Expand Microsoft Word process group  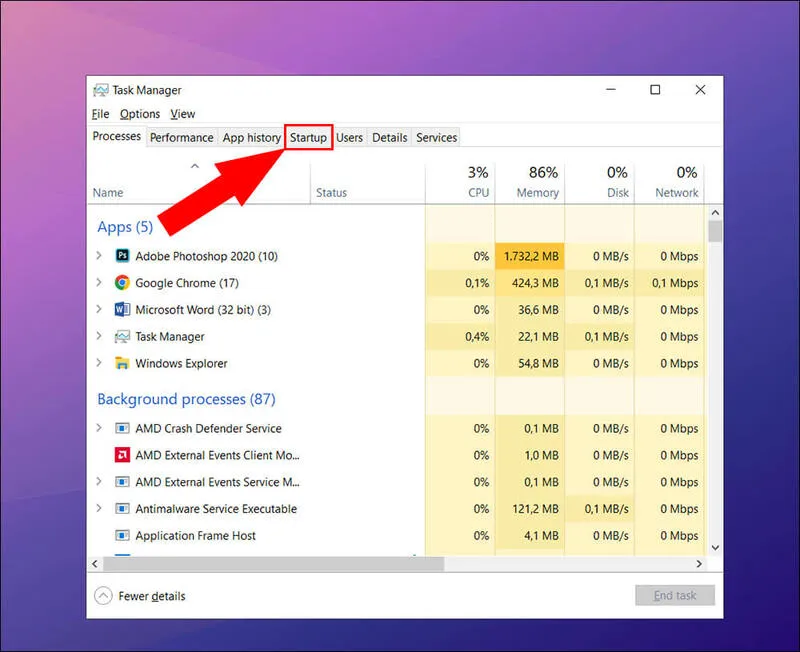pyautogui.click(x=99, y=310)
